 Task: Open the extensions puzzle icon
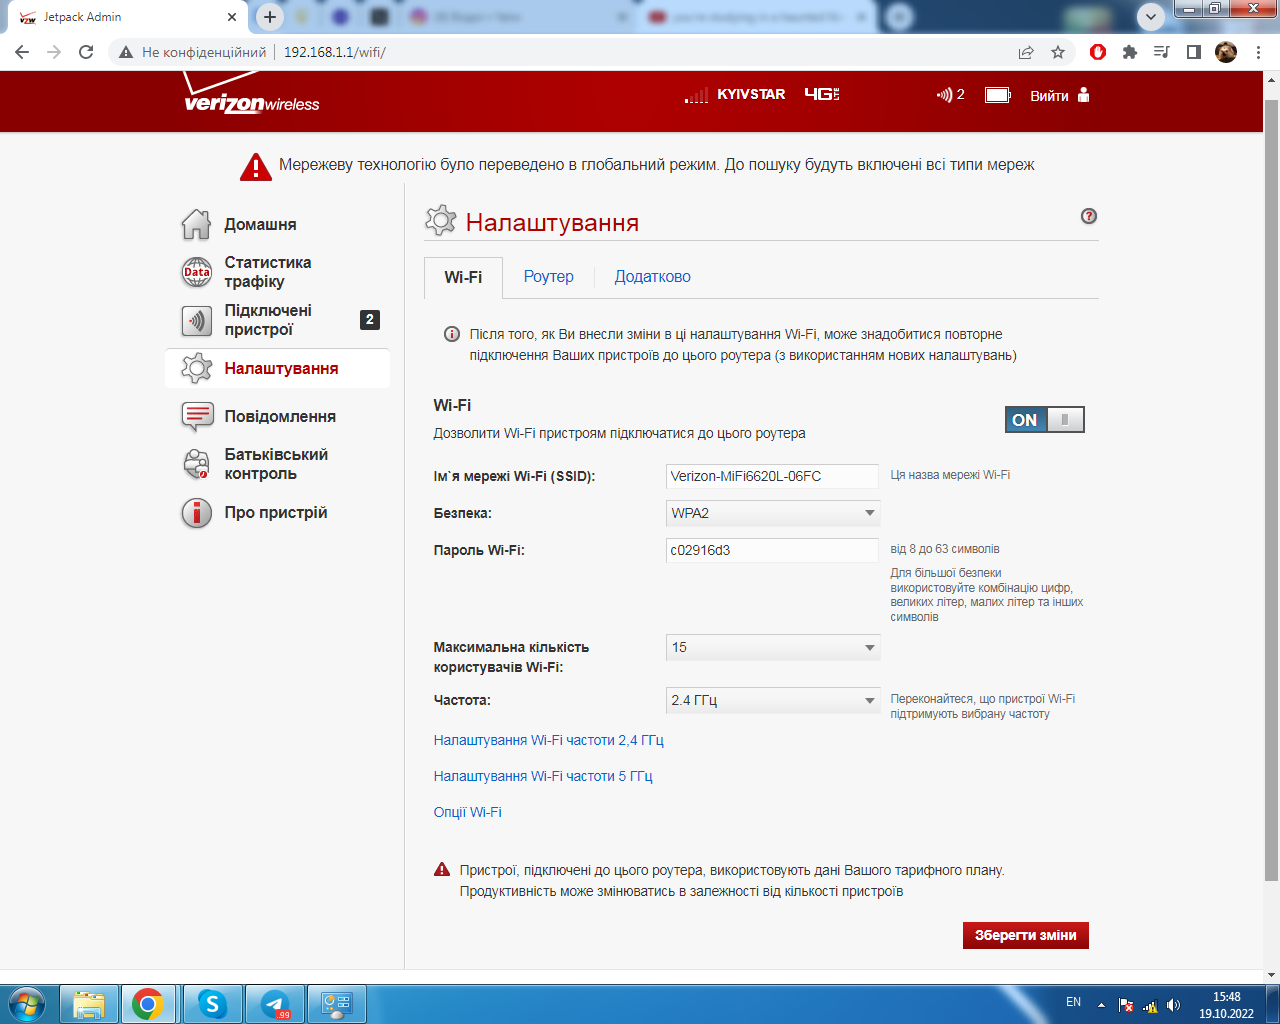coord(1130,52)
